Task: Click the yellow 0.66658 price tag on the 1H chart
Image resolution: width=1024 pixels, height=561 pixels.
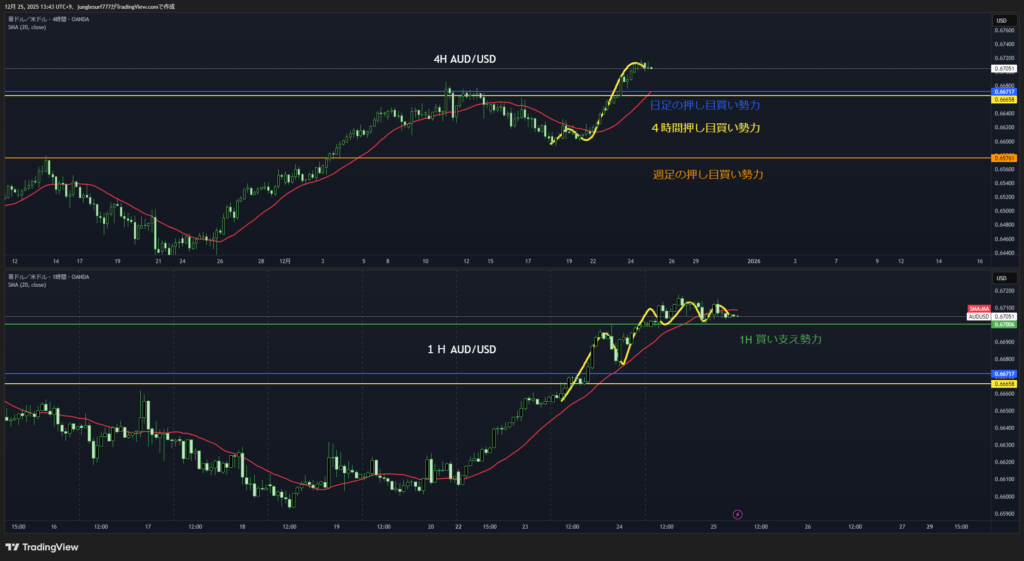Action: (x=1003, y=384)
